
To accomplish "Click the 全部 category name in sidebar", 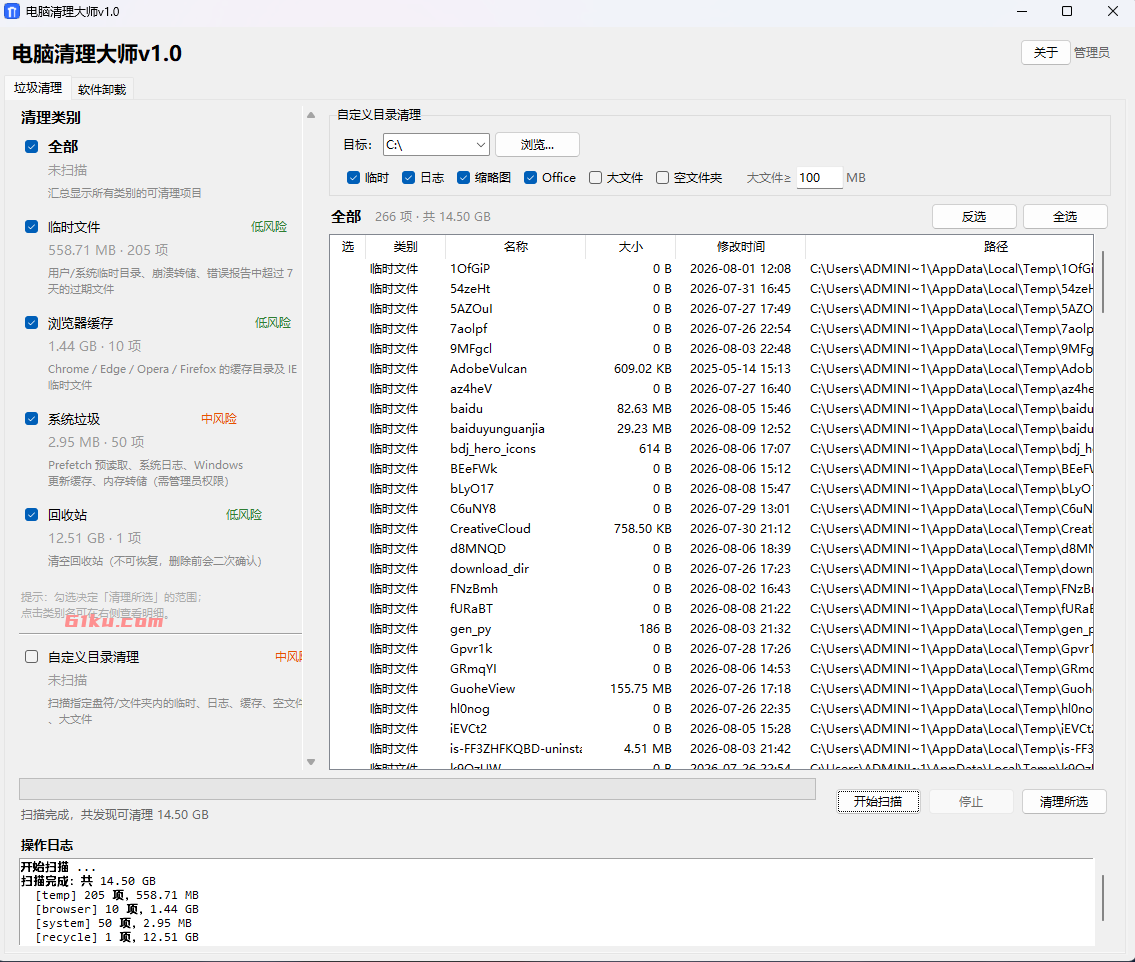I will [x=63, y=147].
